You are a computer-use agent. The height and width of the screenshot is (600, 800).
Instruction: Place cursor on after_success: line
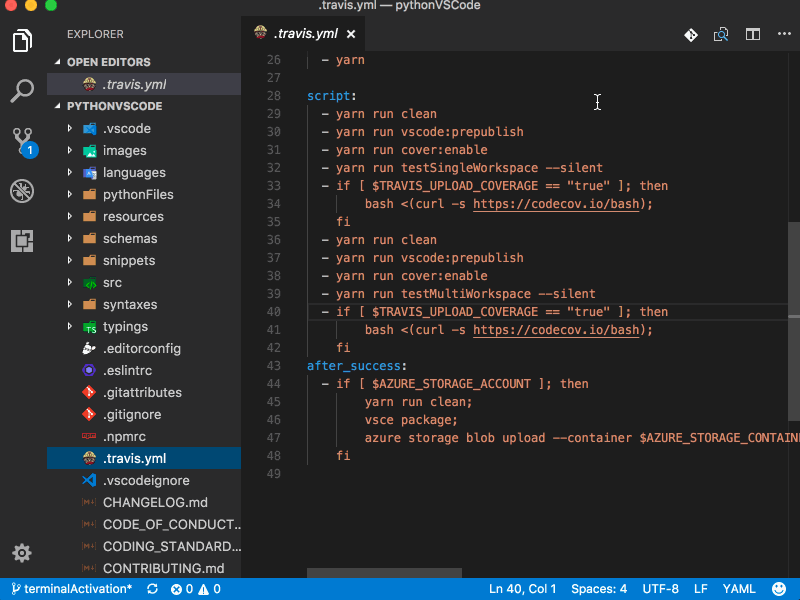point(357,366)
